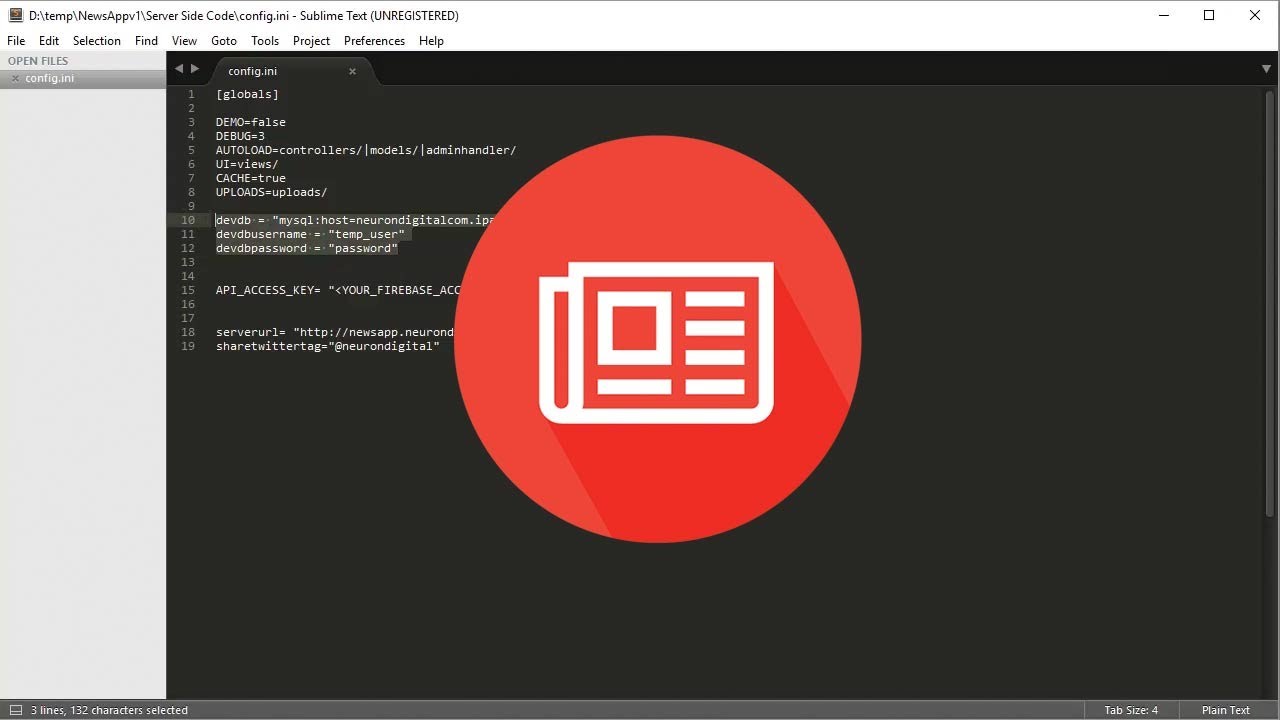This screenshot has width=1280, height=720.
Task: Close the config.ini tab
Action: [x=352, y=71]
